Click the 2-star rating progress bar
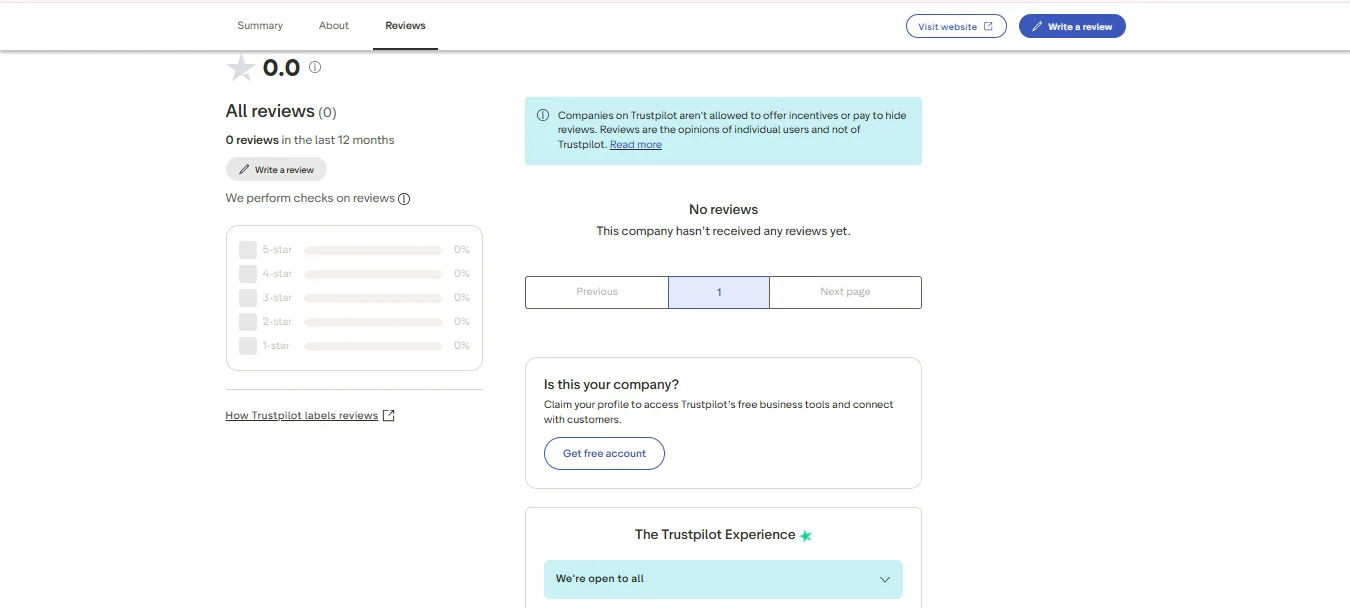1350x608 pixels. tap(373, 322)
